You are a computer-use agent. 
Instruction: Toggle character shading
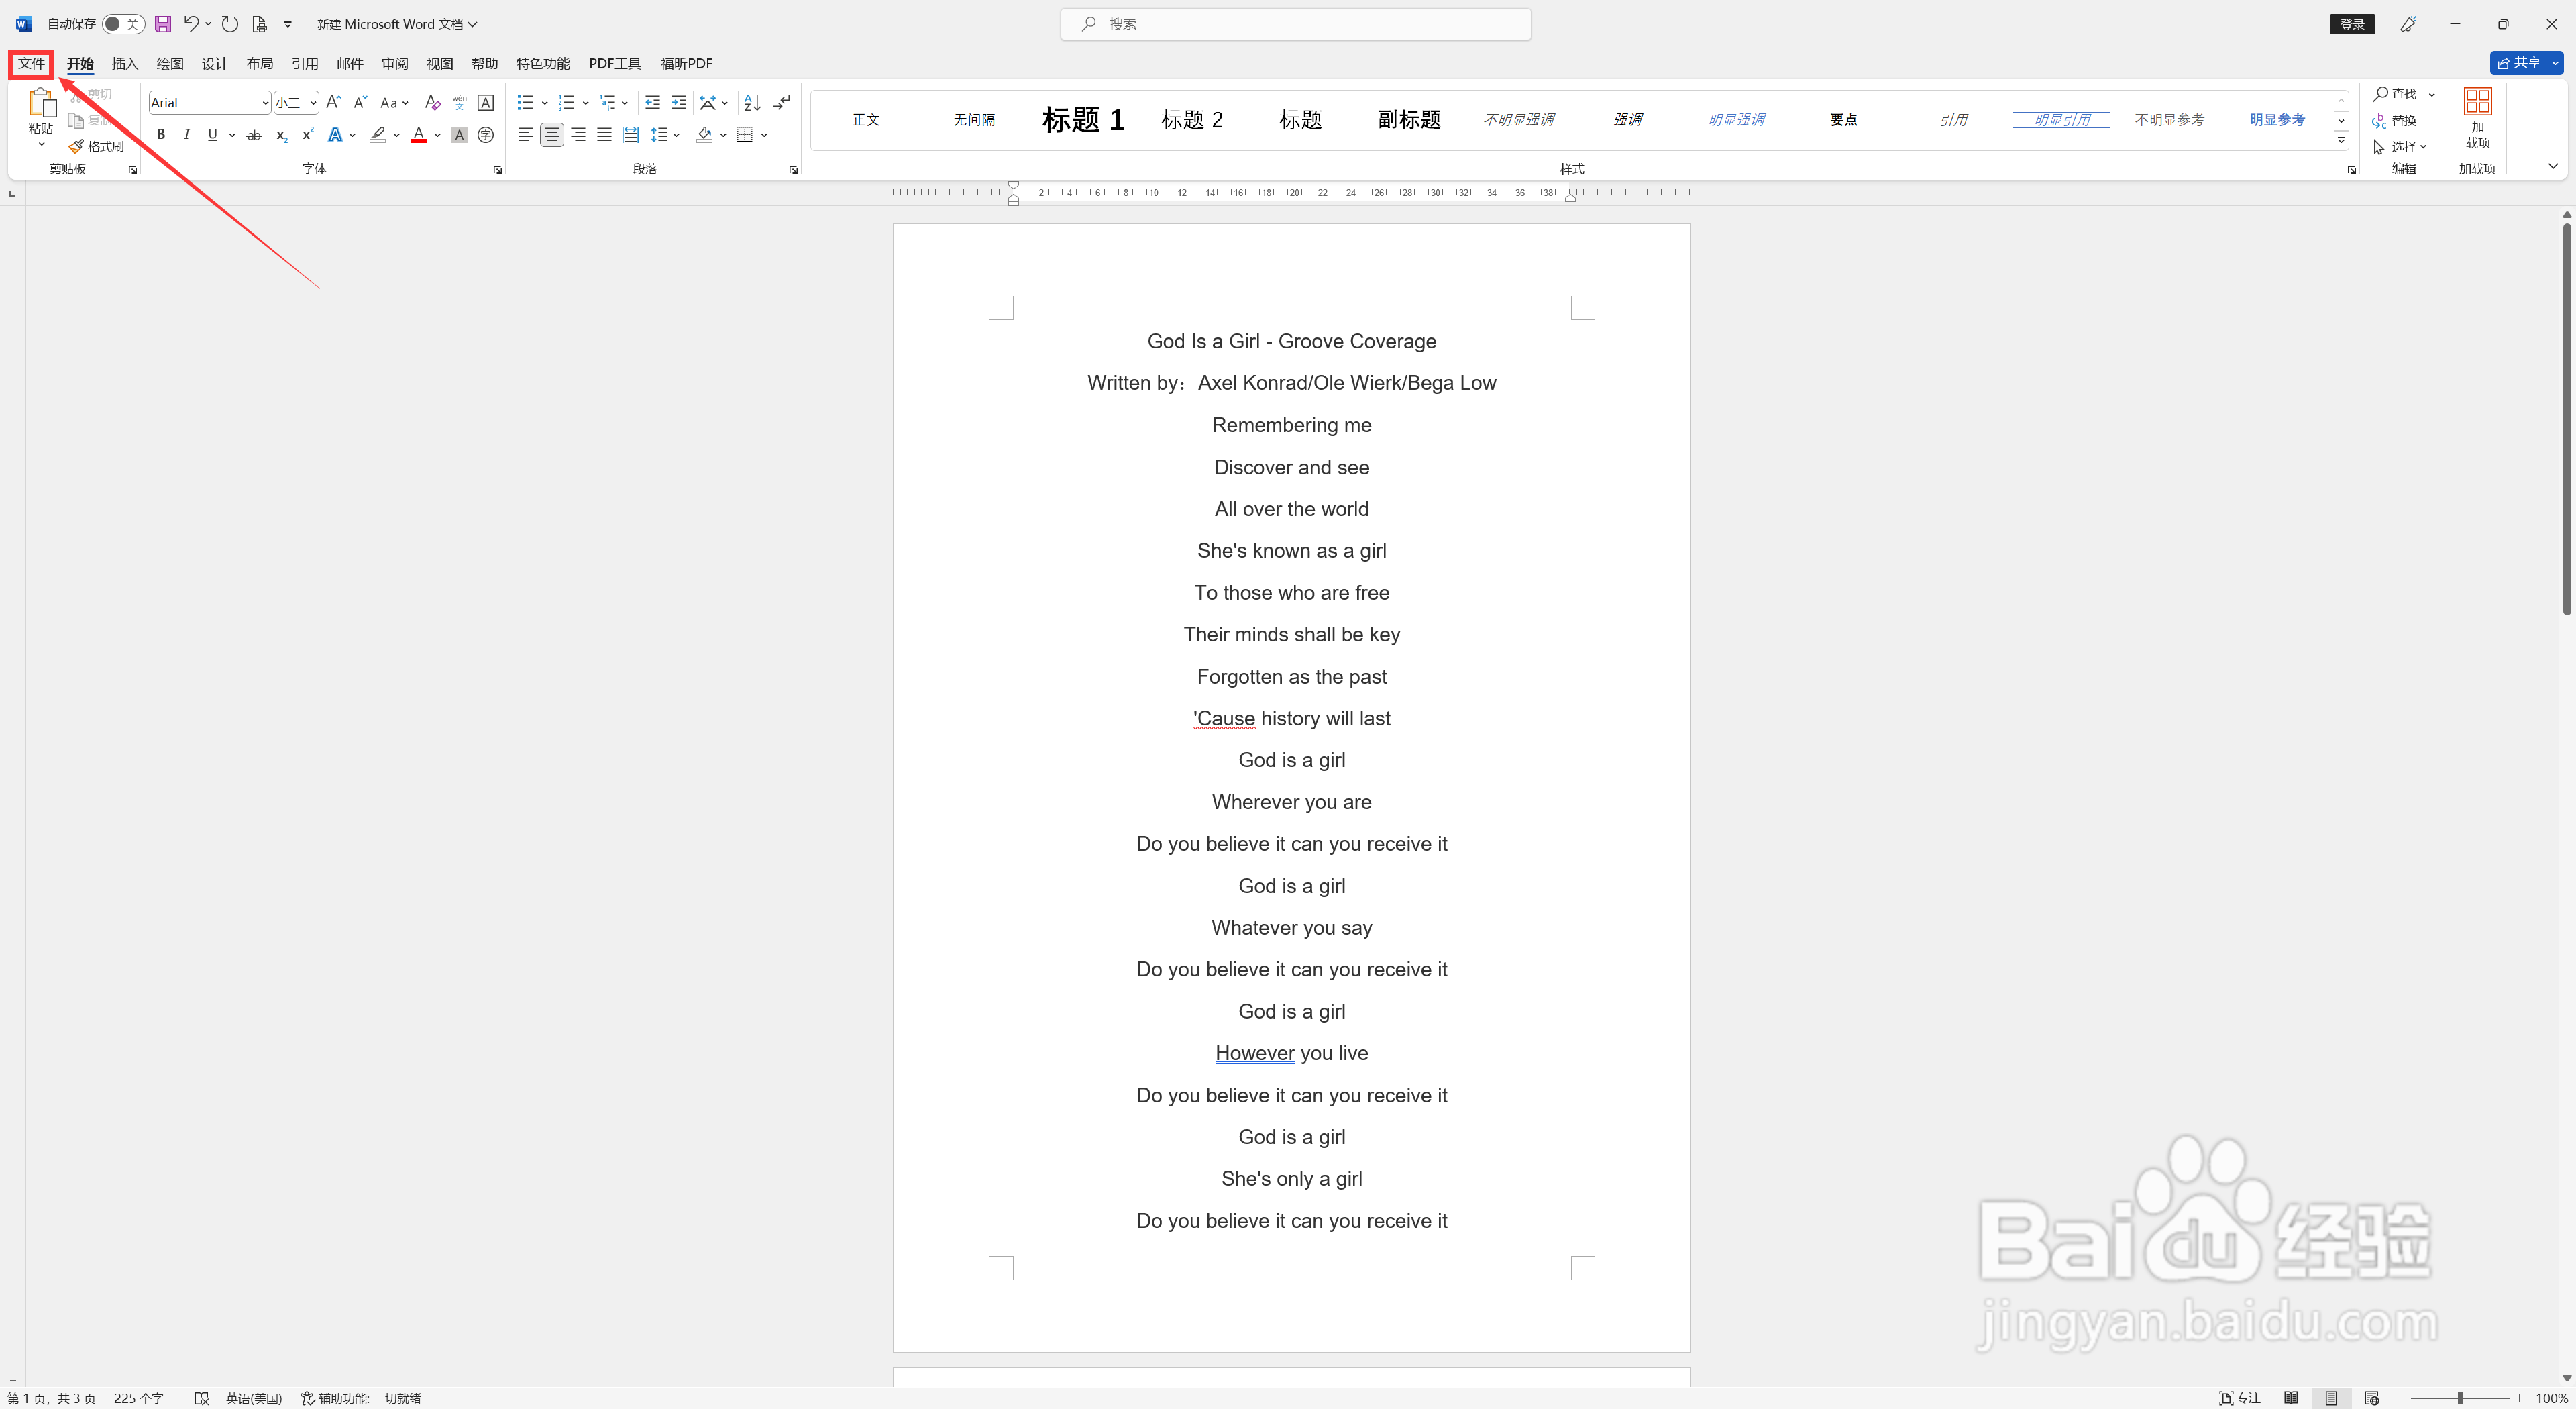[x=460, y=135]
